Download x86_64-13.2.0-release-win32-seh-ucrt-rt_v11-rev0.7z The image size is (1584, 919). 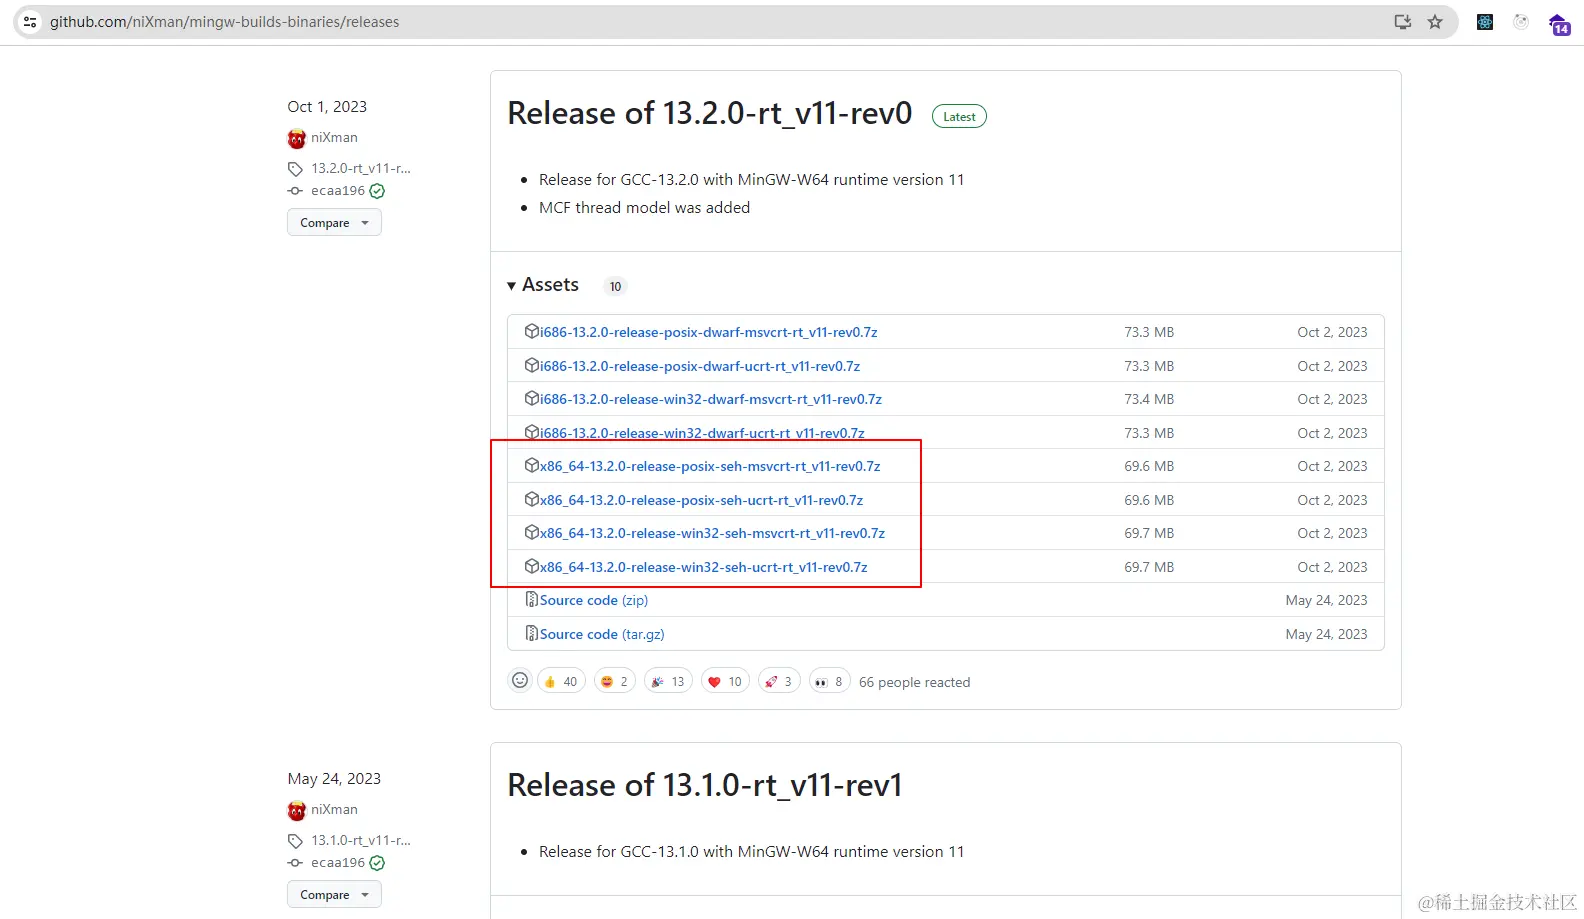[704, 567]
